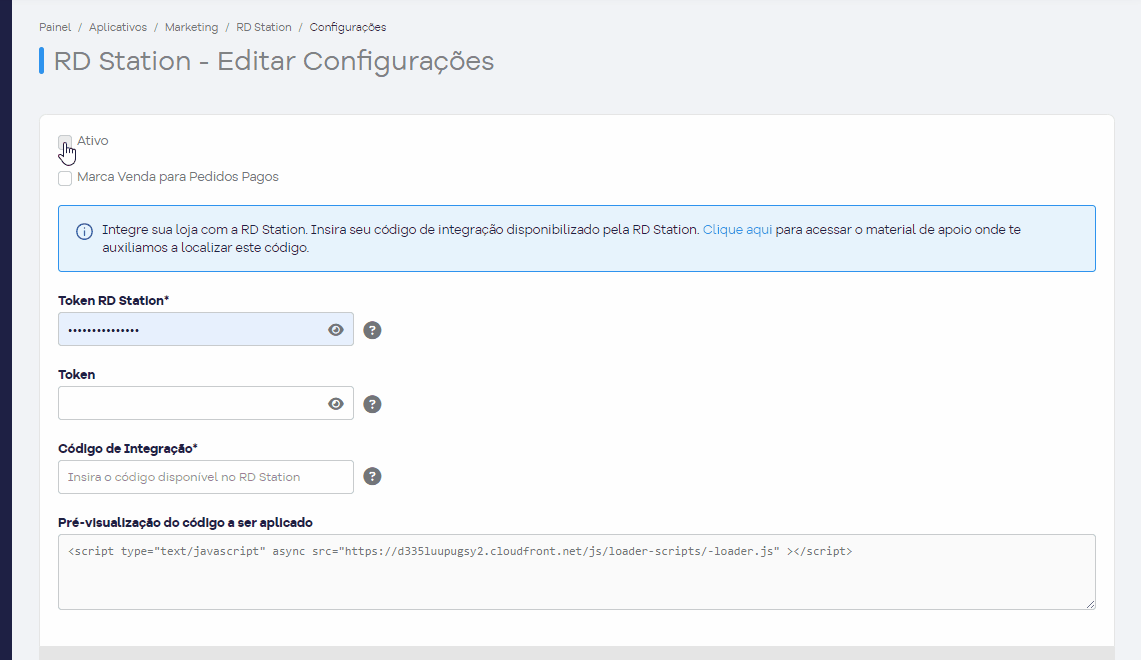Click the Token RD Station* field label
This screenshot has width=1141, height=660.
(114, 301)
